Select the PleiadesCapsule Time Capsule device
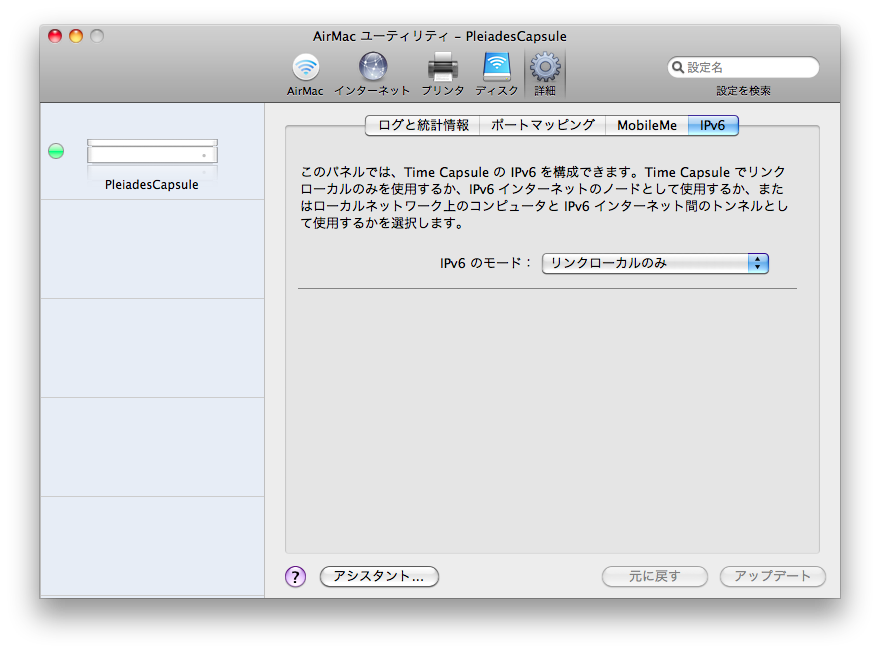This screenshot has height=653, width=880. (152, 151)
